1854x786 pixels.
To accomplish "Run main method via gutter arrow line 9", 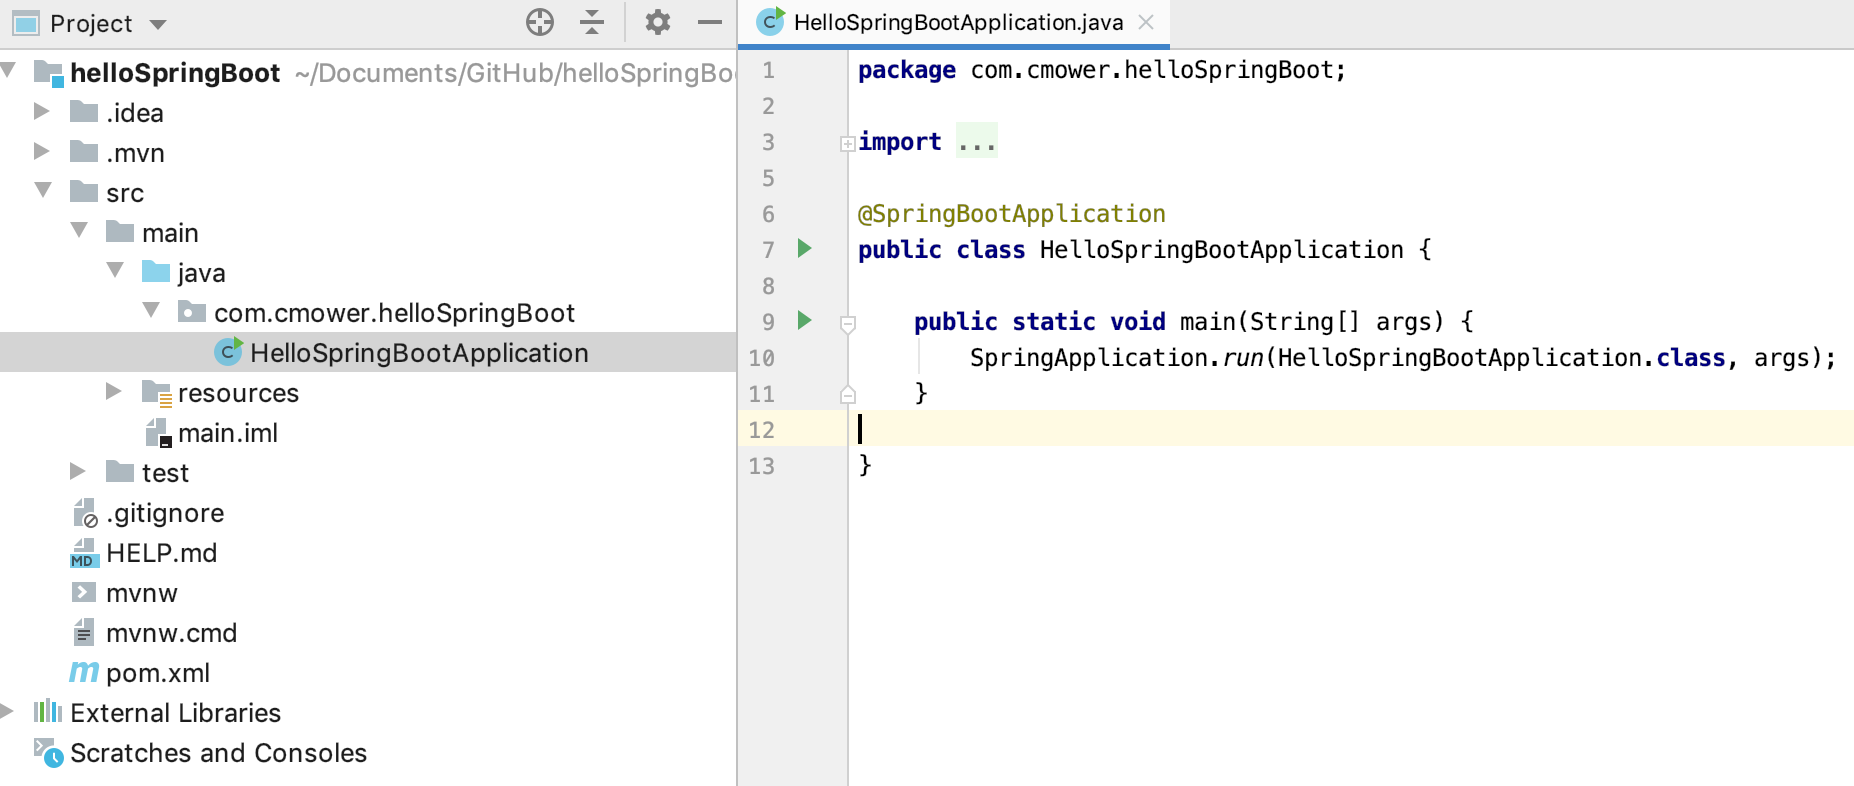I will click(x=804, y=320).
